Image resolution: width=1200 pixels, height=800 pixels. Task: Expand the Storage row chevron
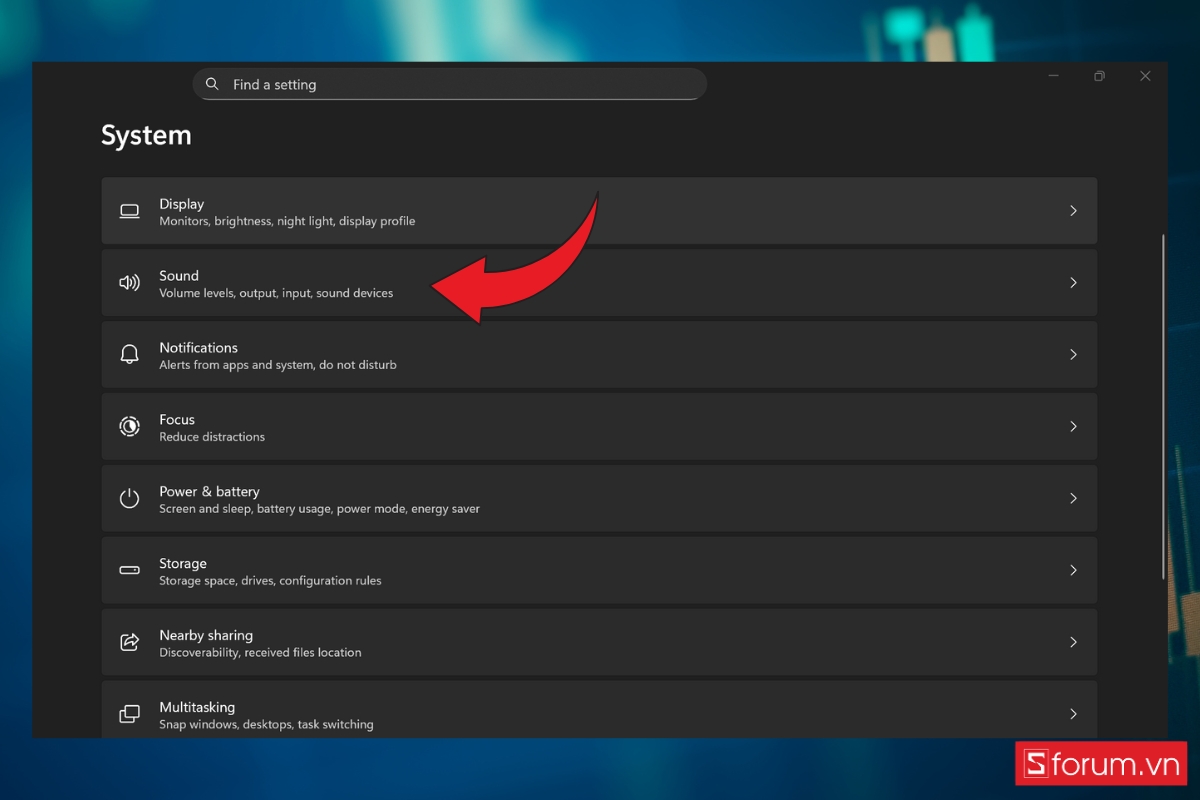(1073, 570)
